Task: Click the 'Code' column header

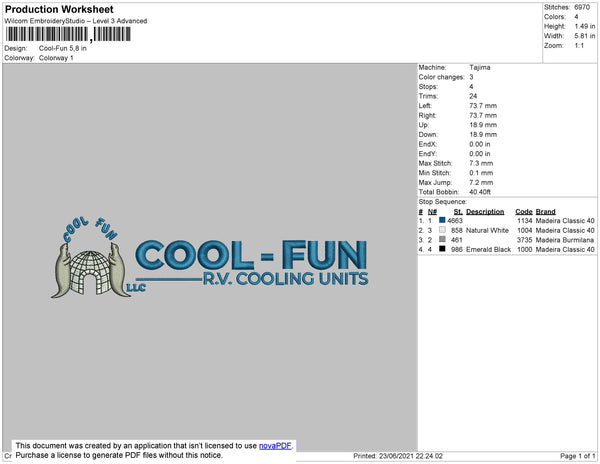Action: (x=524, y=212)
